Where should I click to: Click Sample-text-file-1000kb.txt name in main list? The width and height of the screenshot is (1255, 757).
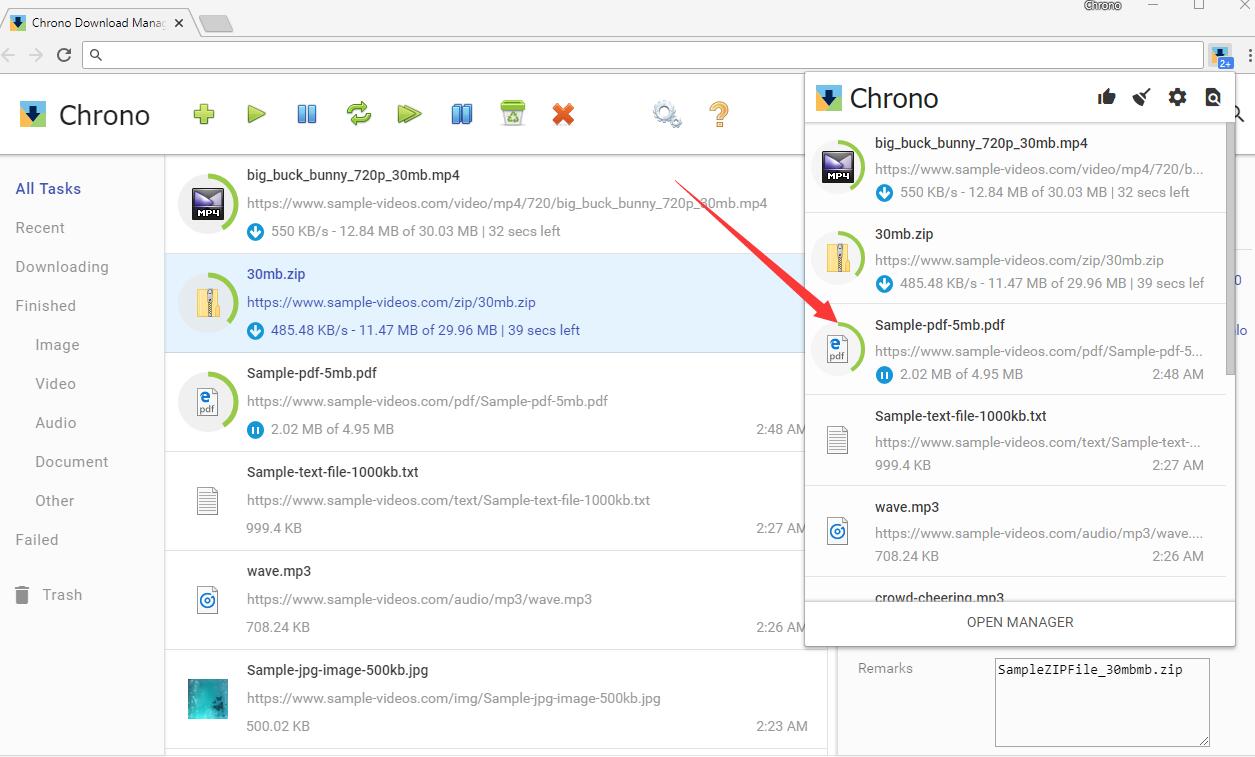click(333, 472)
